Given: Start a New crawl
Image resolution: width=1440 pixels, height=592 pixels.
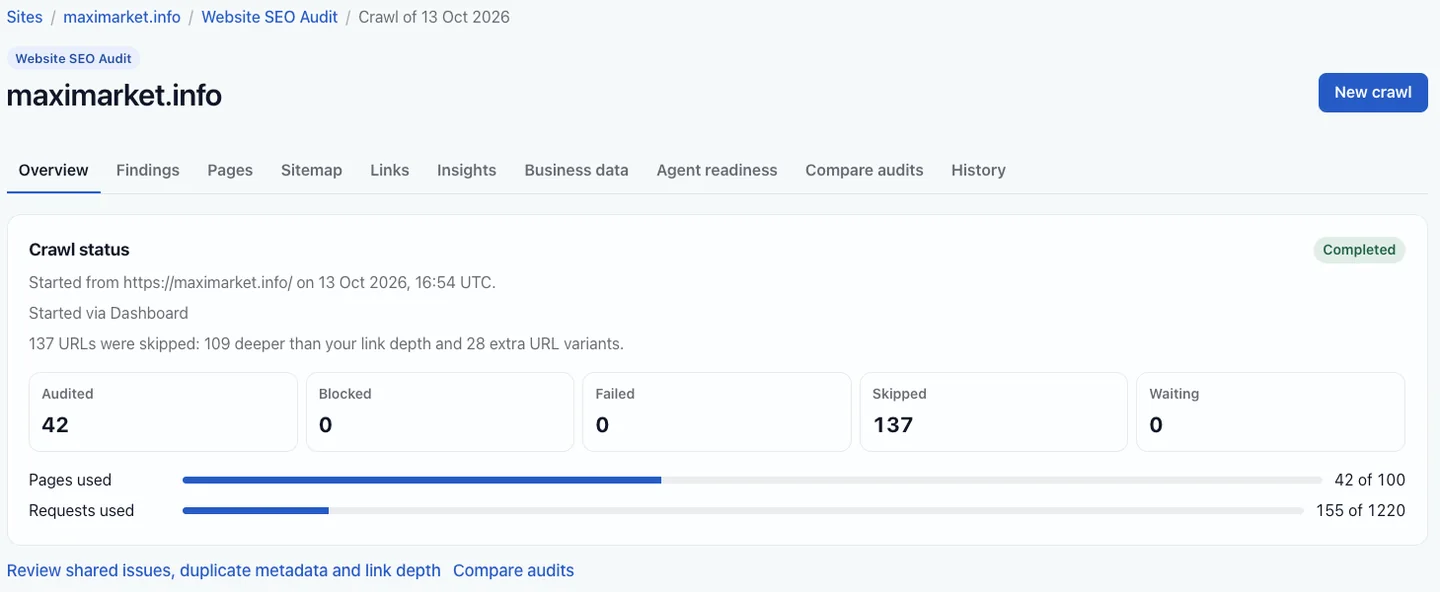Looking at the screenshot, I should point(1372,92).
